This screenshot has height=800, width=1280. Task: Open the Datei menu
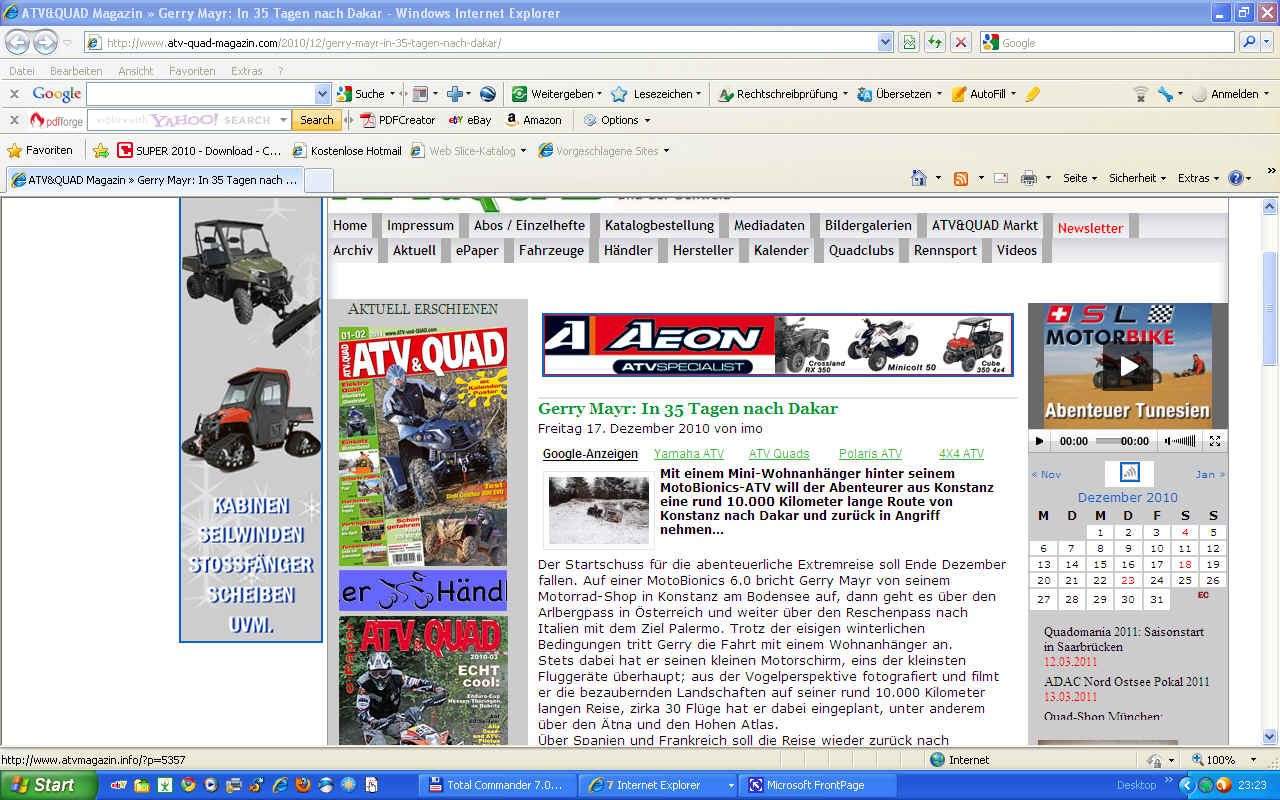coord(21,71)
